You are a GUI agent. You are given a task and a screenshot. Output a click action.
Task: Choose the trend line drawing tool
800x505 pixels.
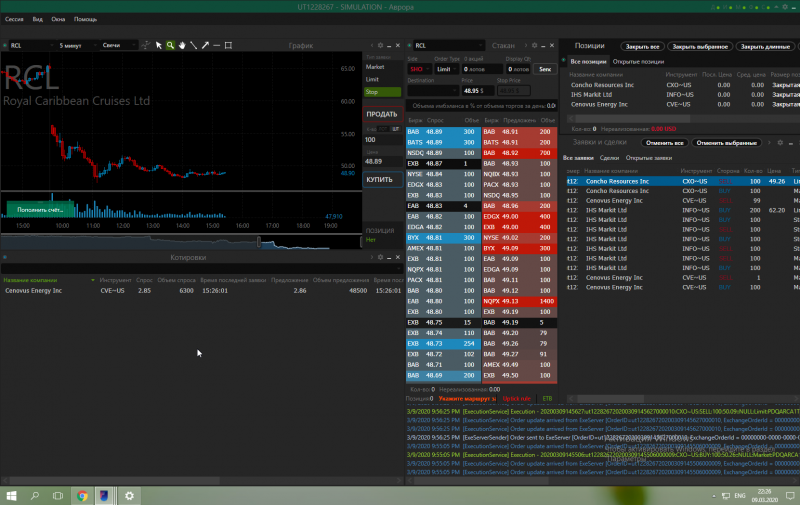[x=193, y=45]
